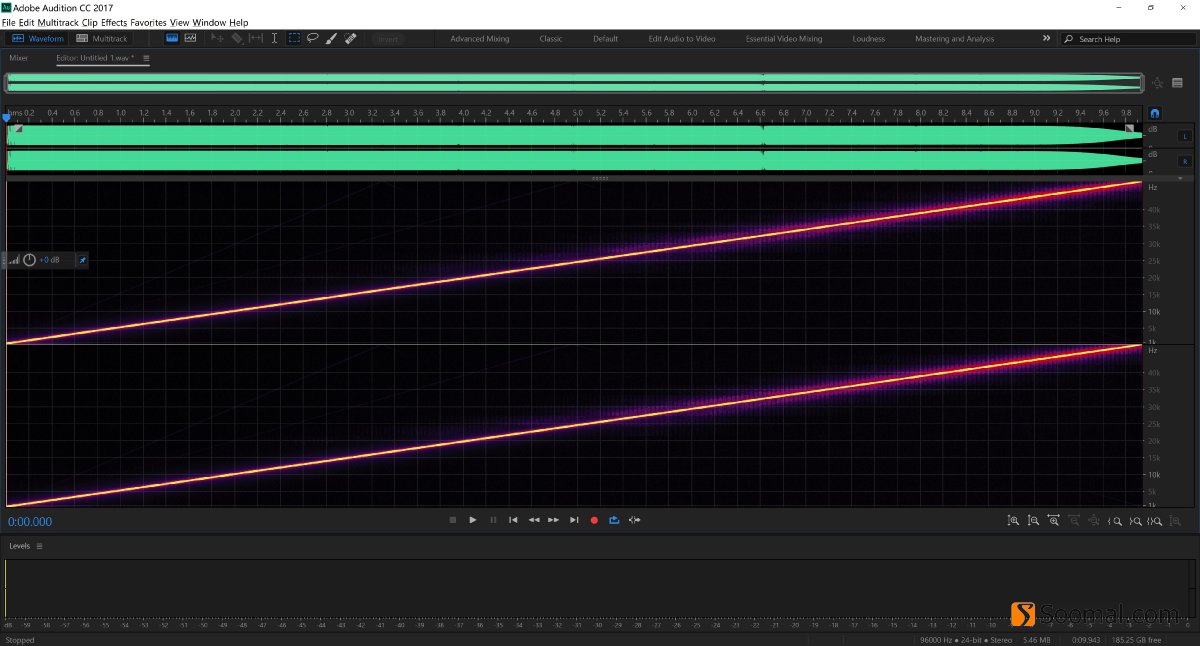The image size is (1200, 646).
Task: Move playhead to previous marker
Action: [x=513, y=520]
